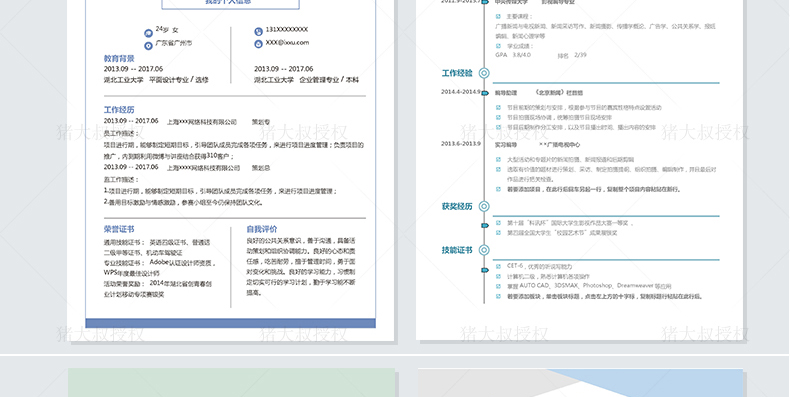Click the bullet icon before 主要课程
790x397 pixels.
[x=498, y=17]
